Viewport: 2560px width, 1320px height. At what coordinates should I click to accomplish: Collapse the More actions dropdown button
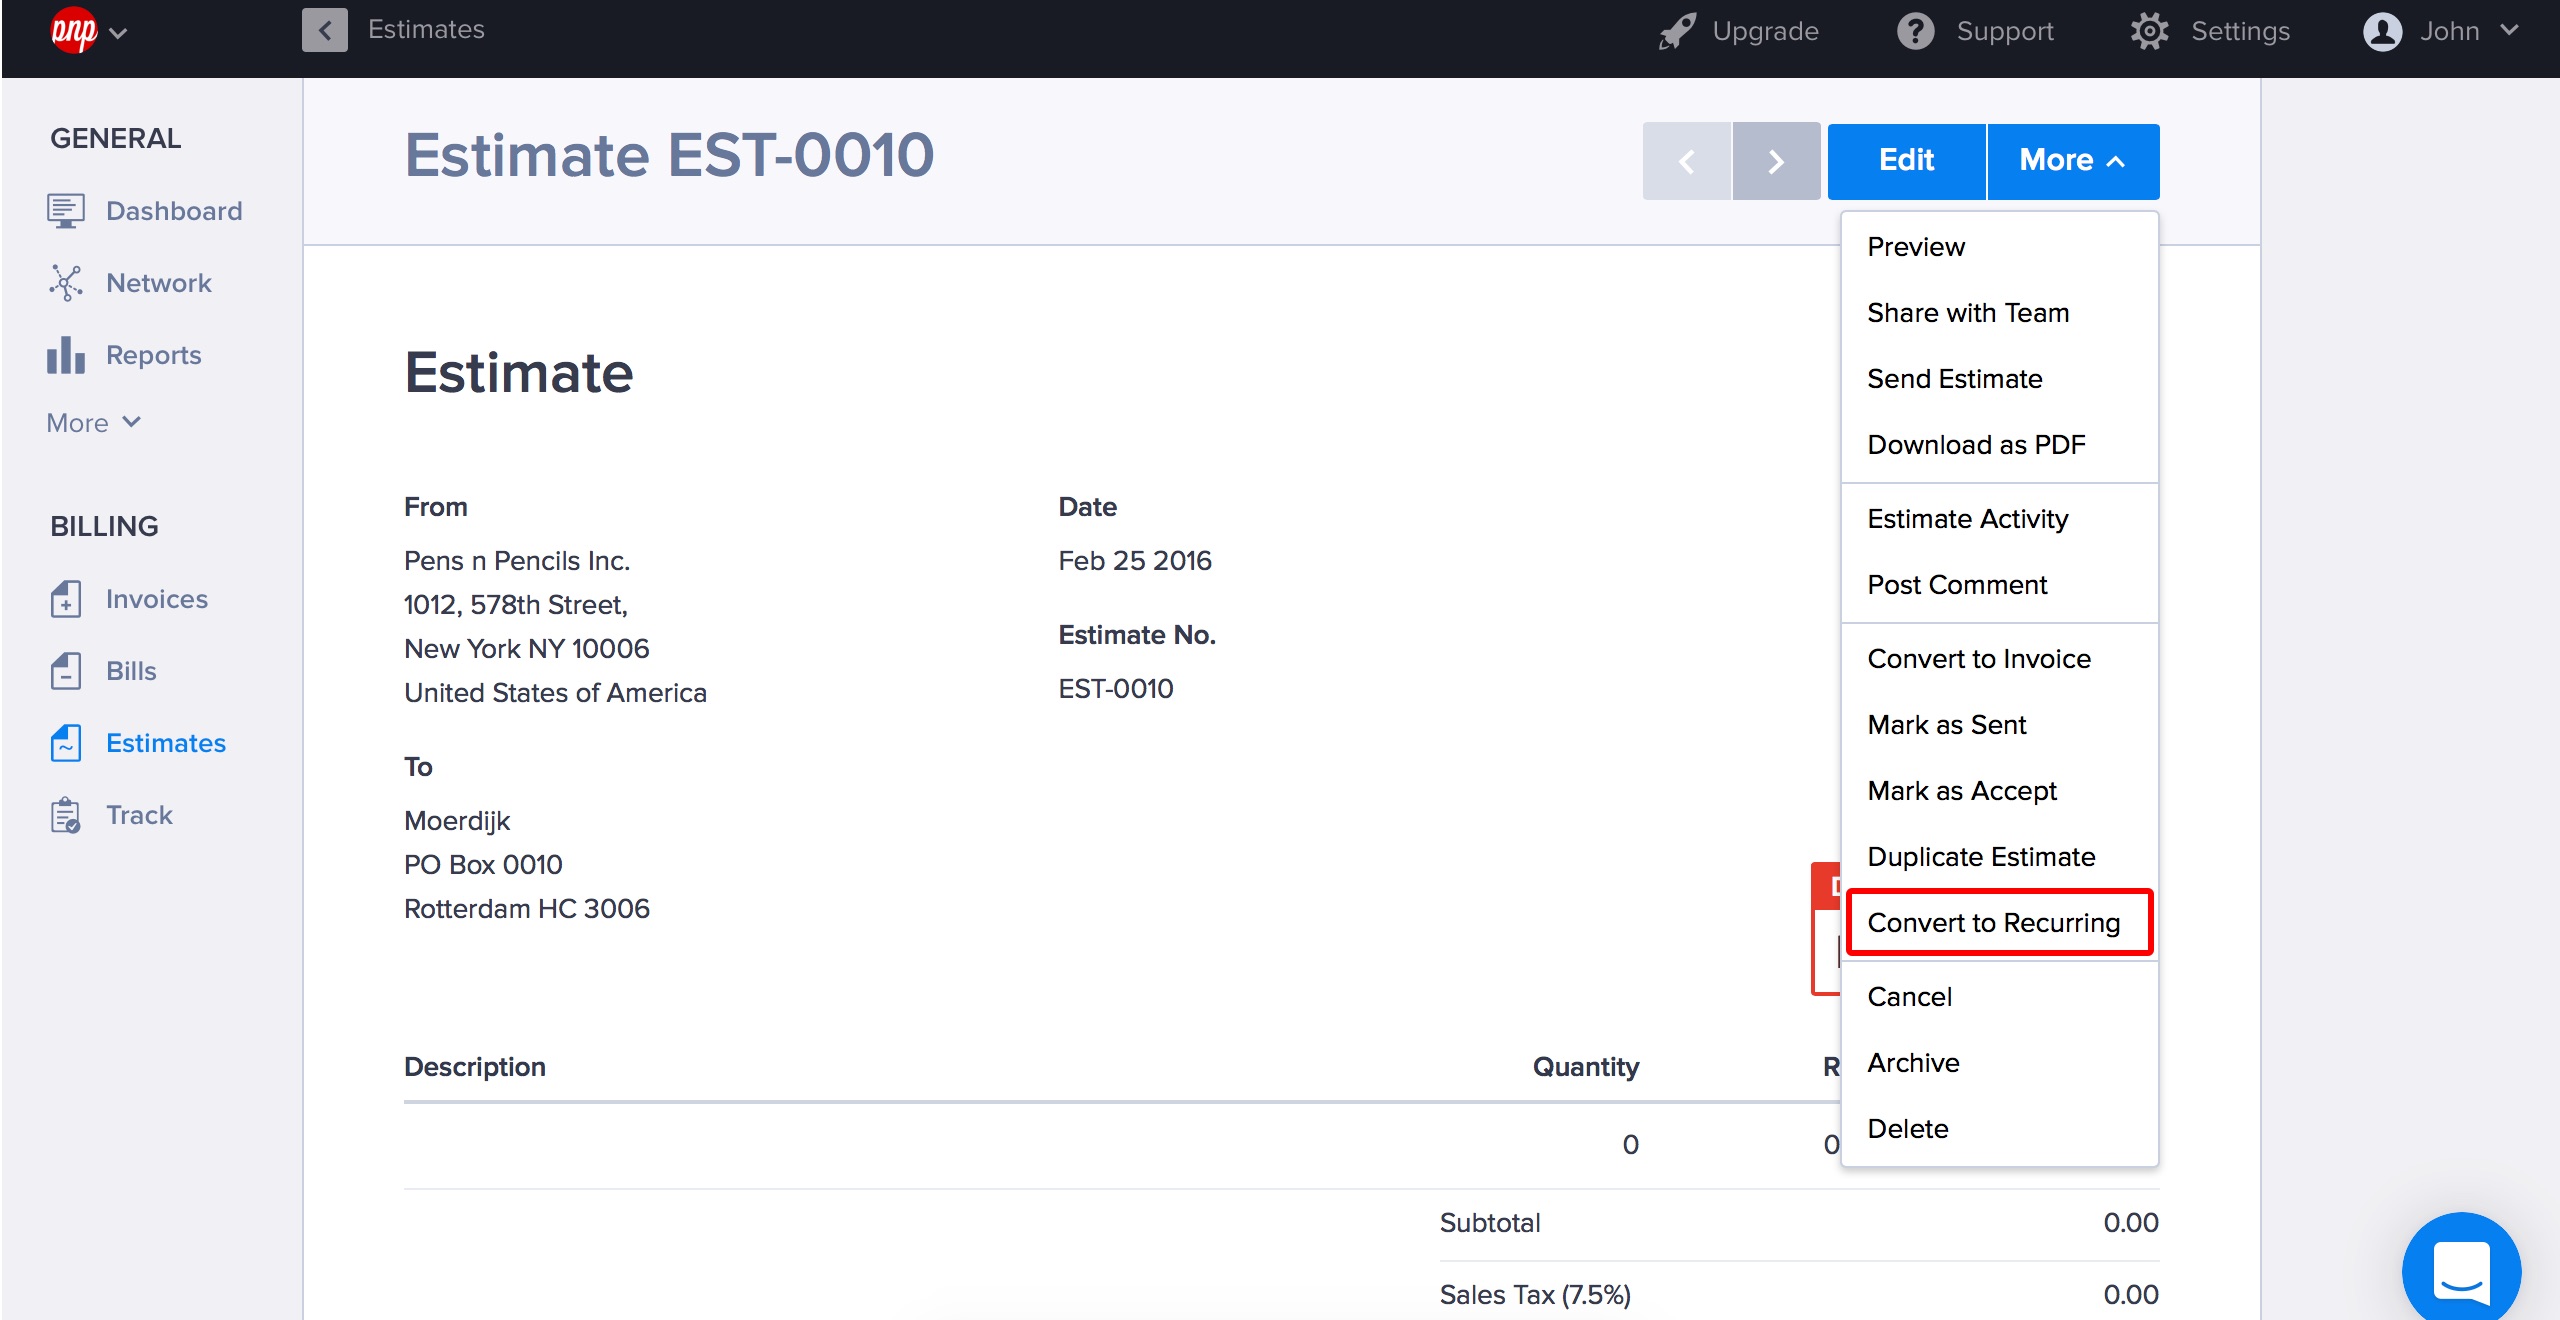click(x=2072, y=161)
